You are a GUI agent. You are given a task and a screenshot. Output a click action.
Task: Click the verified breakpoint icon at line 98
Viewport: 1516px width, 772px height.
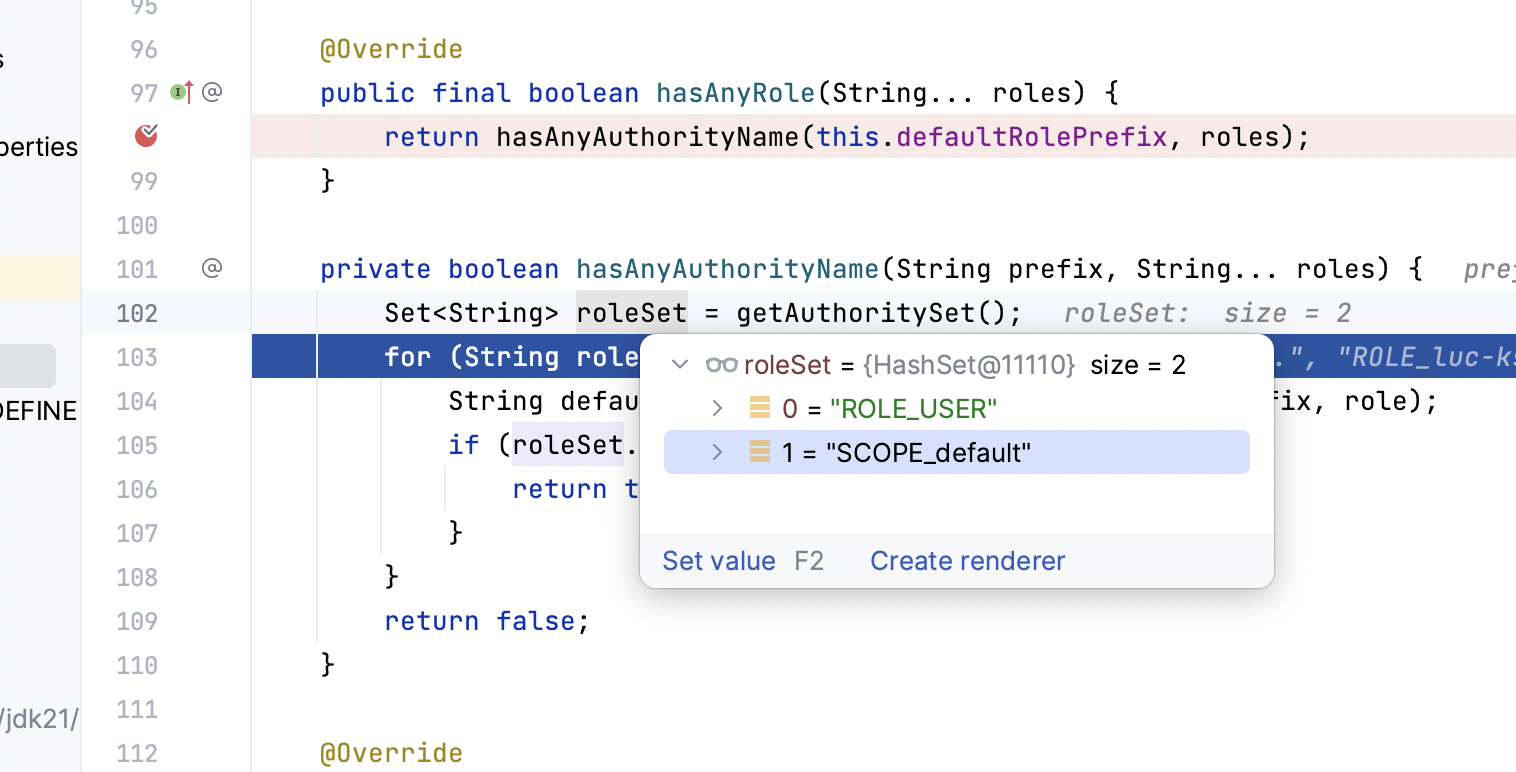[145, 135]
